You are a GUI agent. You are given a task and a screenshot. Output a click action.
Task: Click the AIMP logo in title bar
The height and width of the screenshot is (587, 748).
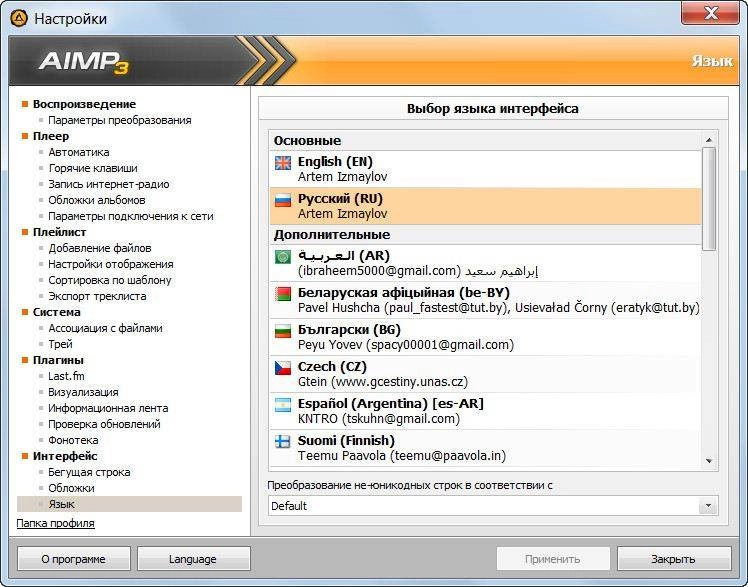[x=19, y=19]
